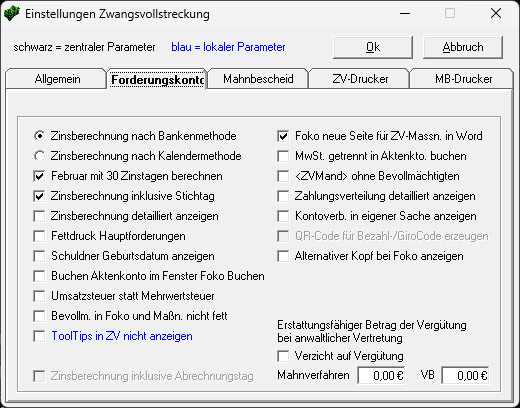Switch to the Allgemein tab
Image resolution: width=520 pixels, height=408 pixels.
point(57,79)
